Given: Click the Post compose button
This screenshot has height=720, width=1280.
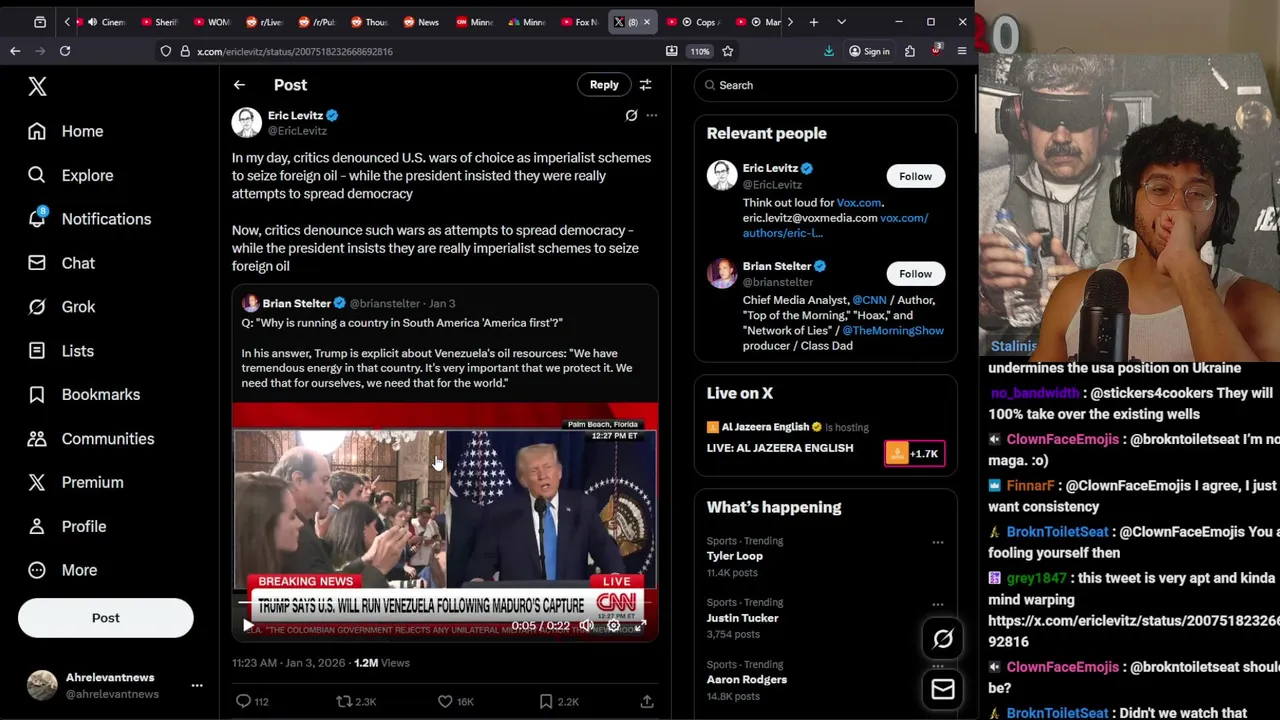Looking at the screenshot, I should tap(105, 618).
